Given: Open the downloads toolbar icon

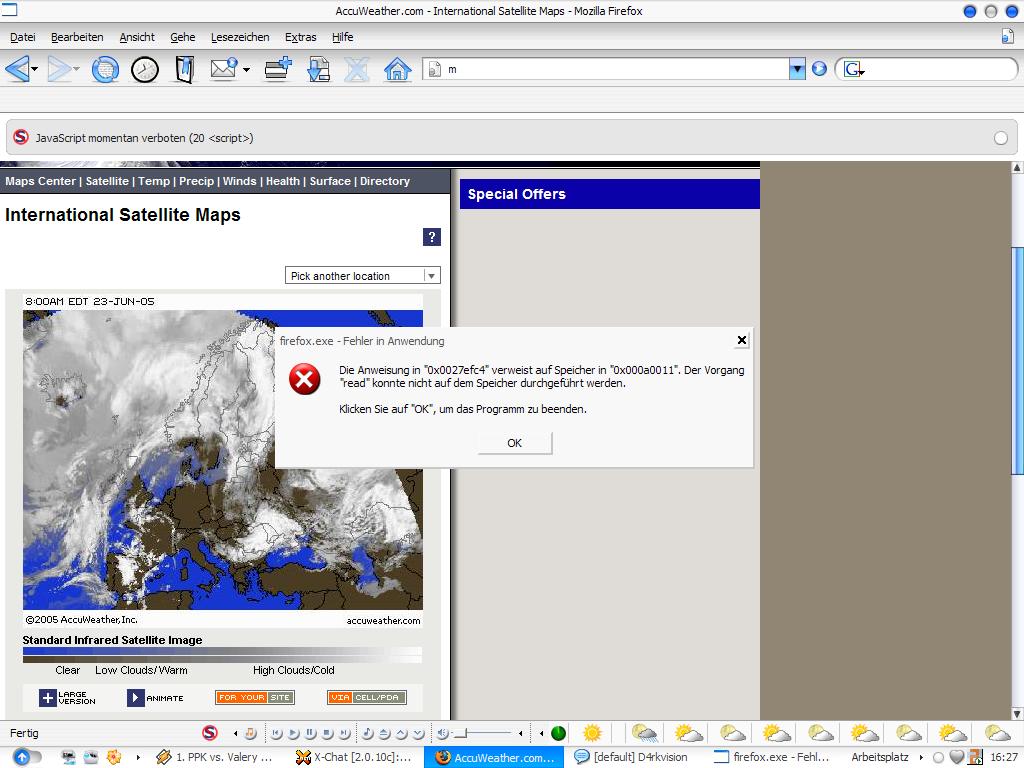Looking at the screenshot, I should (318, 69).
